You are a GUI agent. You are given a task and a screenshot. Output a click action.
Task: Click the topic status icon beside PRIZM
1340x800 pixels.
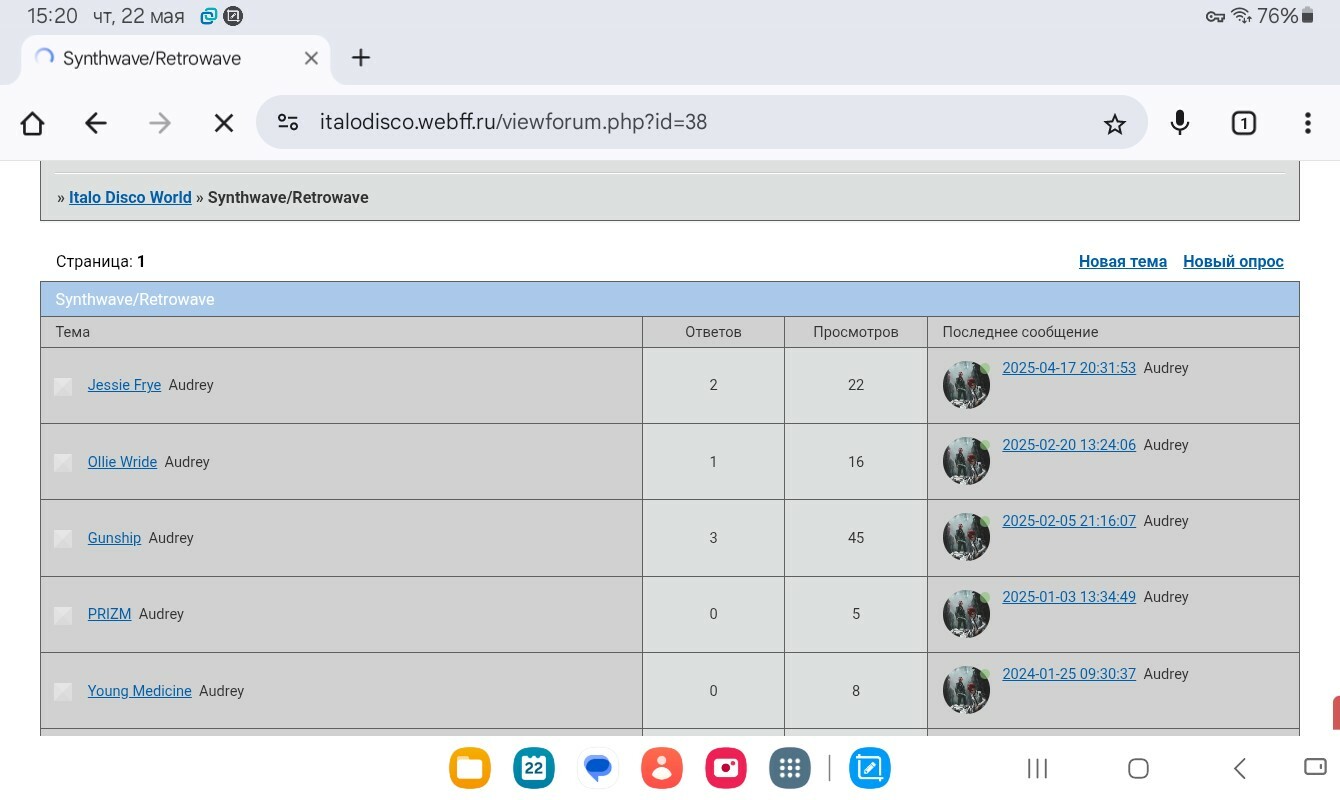coord(63,615)
